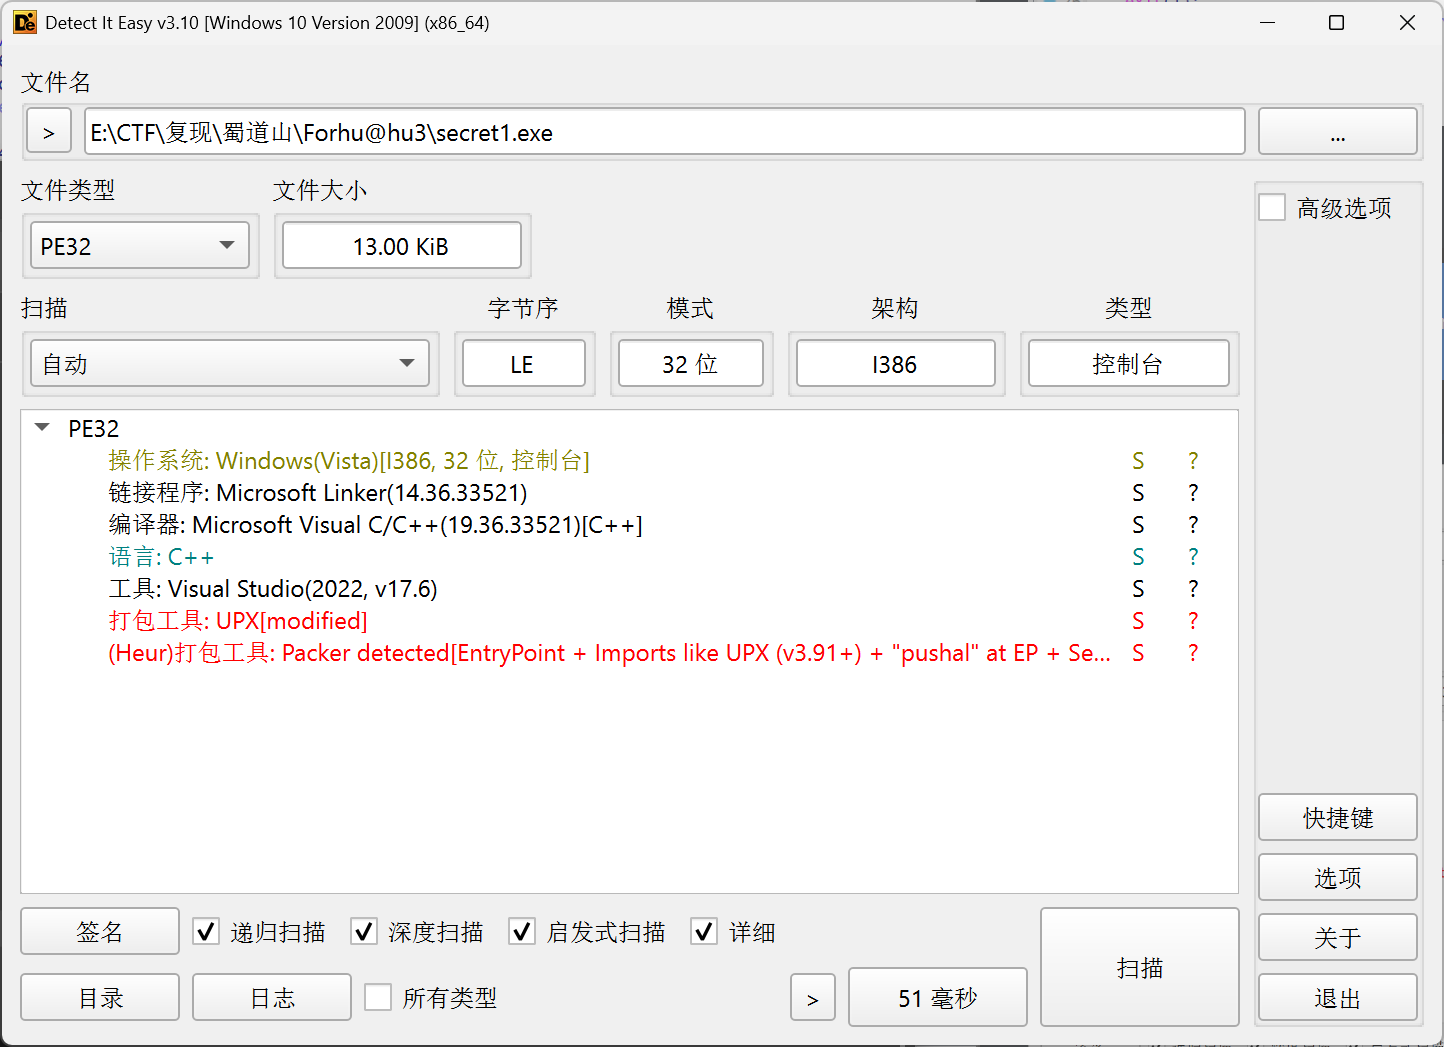The height and width of the screenshot is (1047, 1444).
Task: Select the (Heur)打包工具: Packer detected row
Action: click(630, 652)
